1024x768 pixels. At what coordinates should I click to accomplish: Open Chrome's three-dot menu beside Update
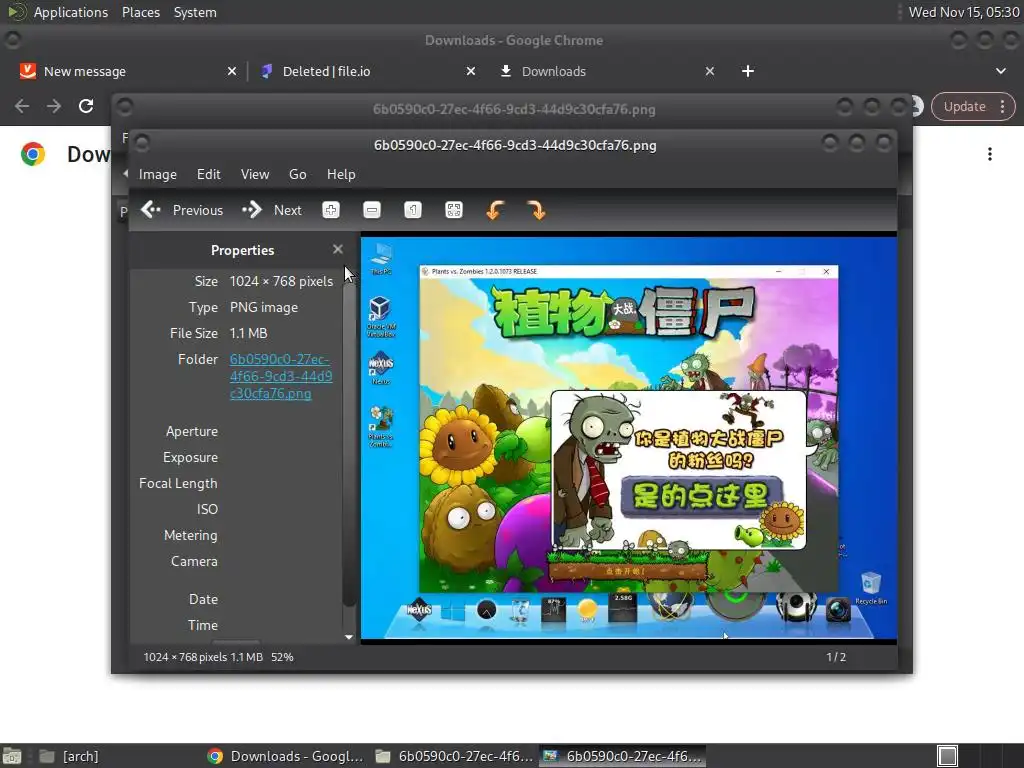(x=1002, y=106)
